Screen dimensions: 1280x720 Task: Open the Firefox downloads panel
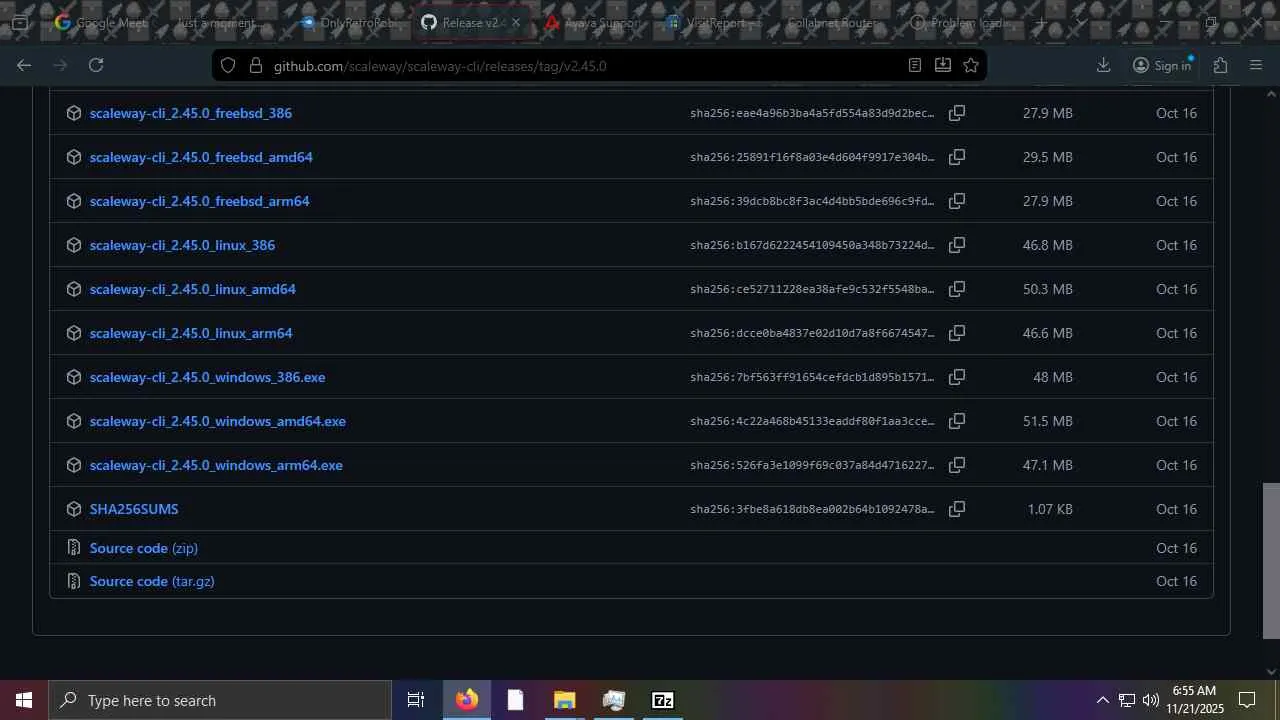coord(1104,65)
